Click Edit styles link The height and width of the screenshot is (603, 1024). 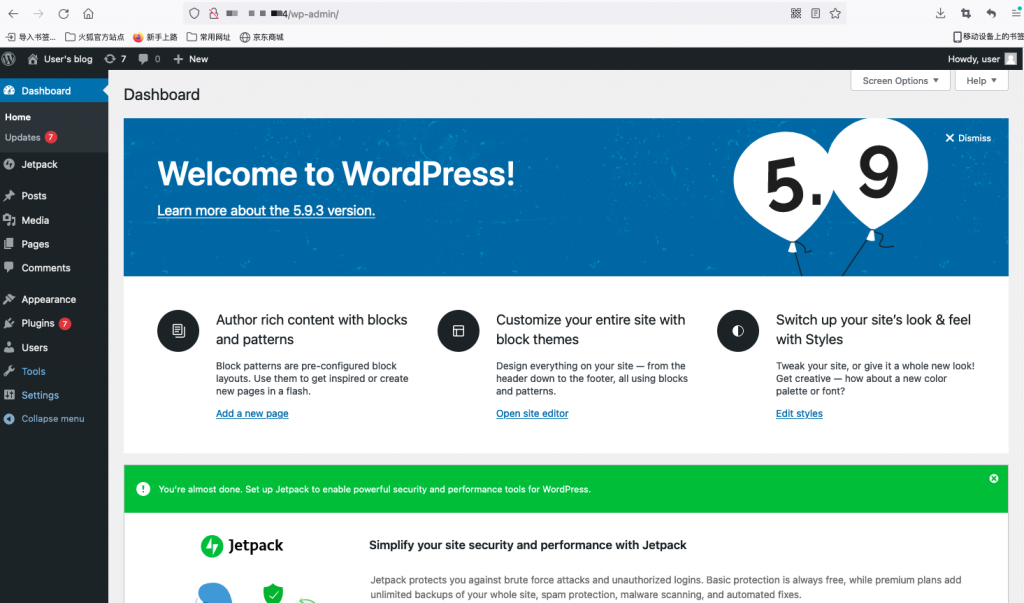(799, 414)
